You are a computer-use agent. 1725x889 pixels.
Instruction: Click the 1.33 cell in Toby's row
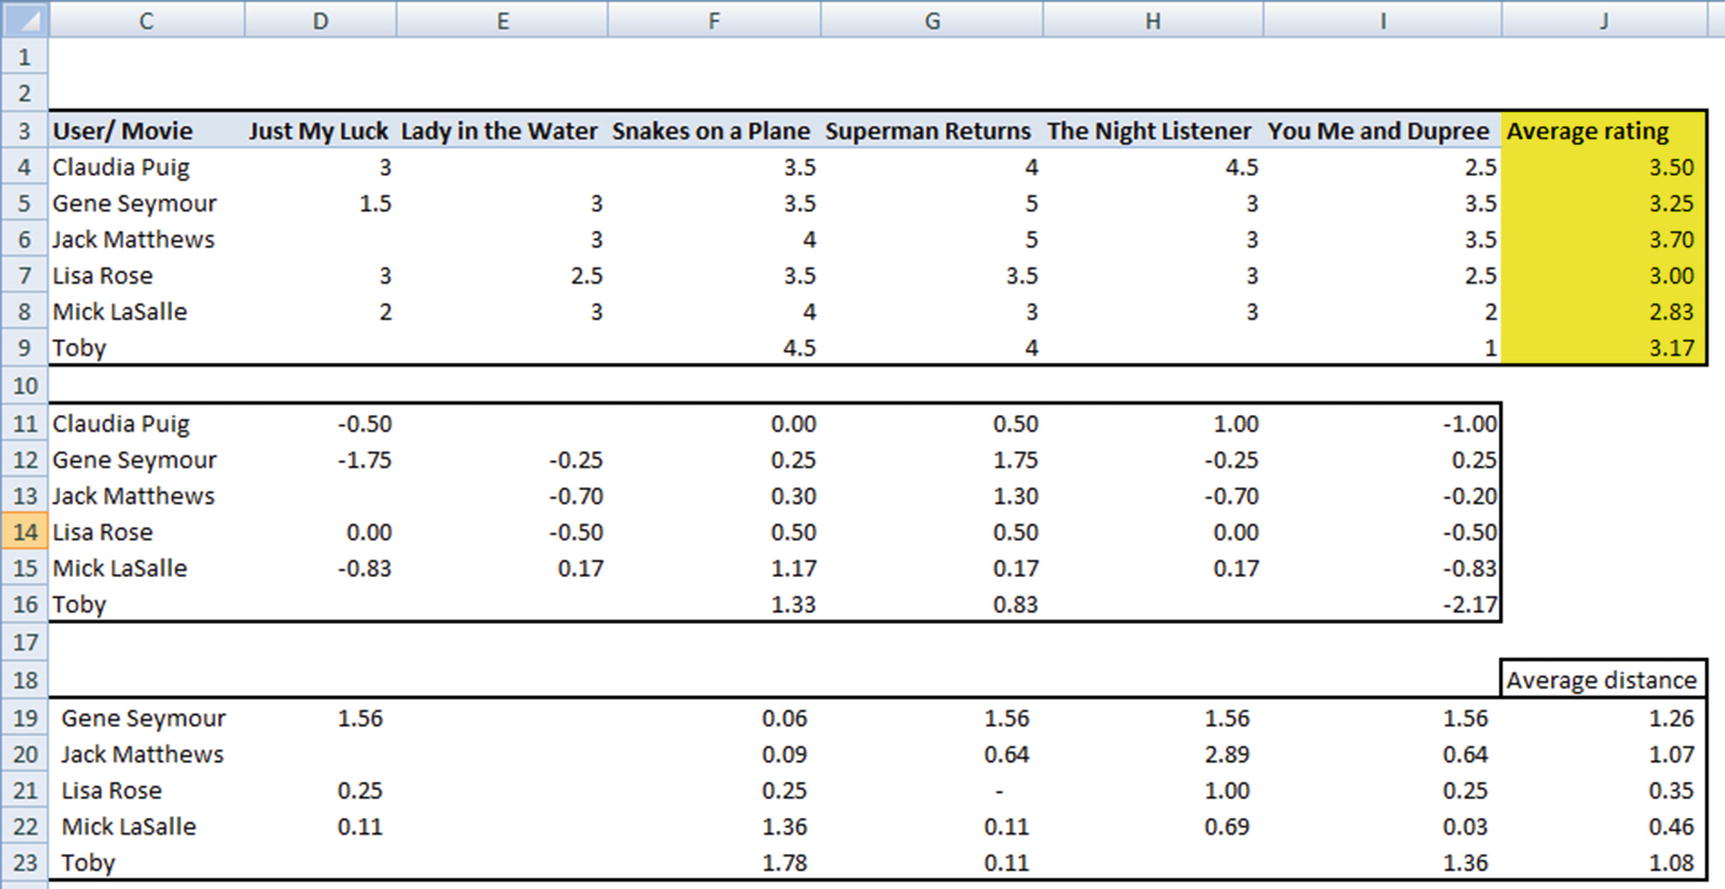click(793, 604)
